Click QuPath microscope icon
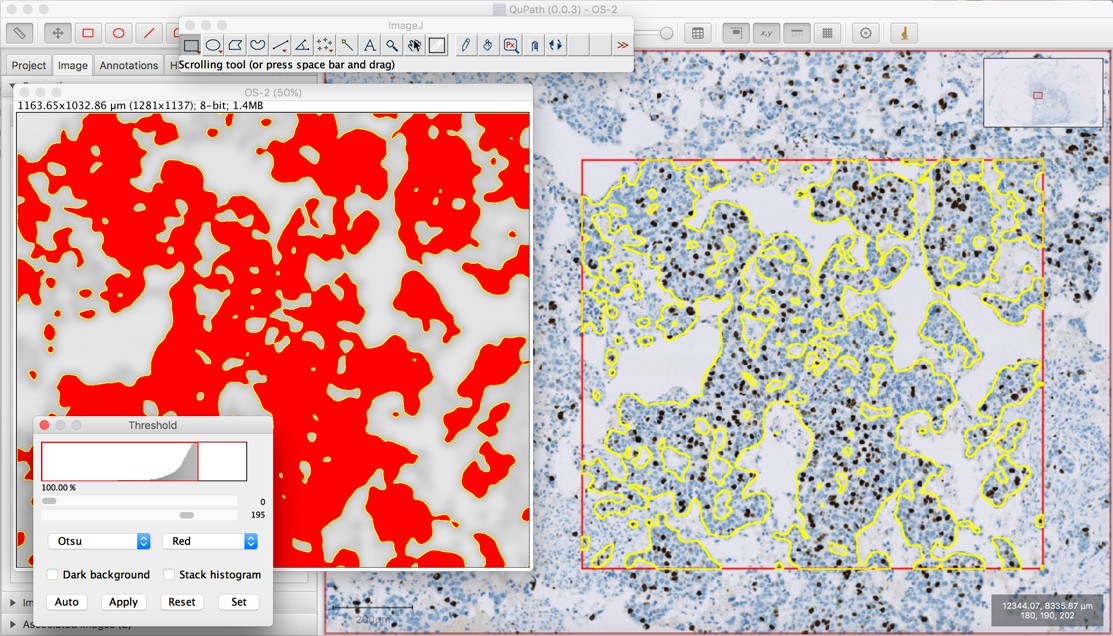The height and width of the screenshot is (636, 1113). [904, 33]
